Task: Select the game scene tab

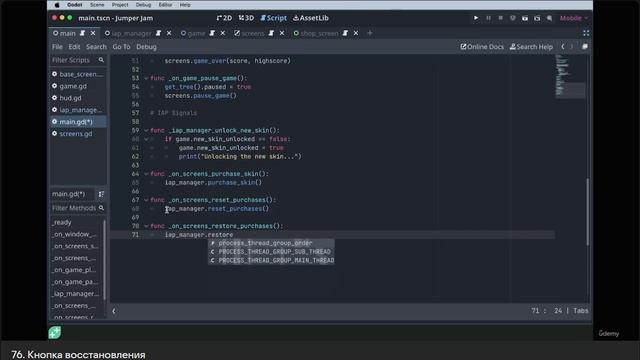Action: coord(196,33)
